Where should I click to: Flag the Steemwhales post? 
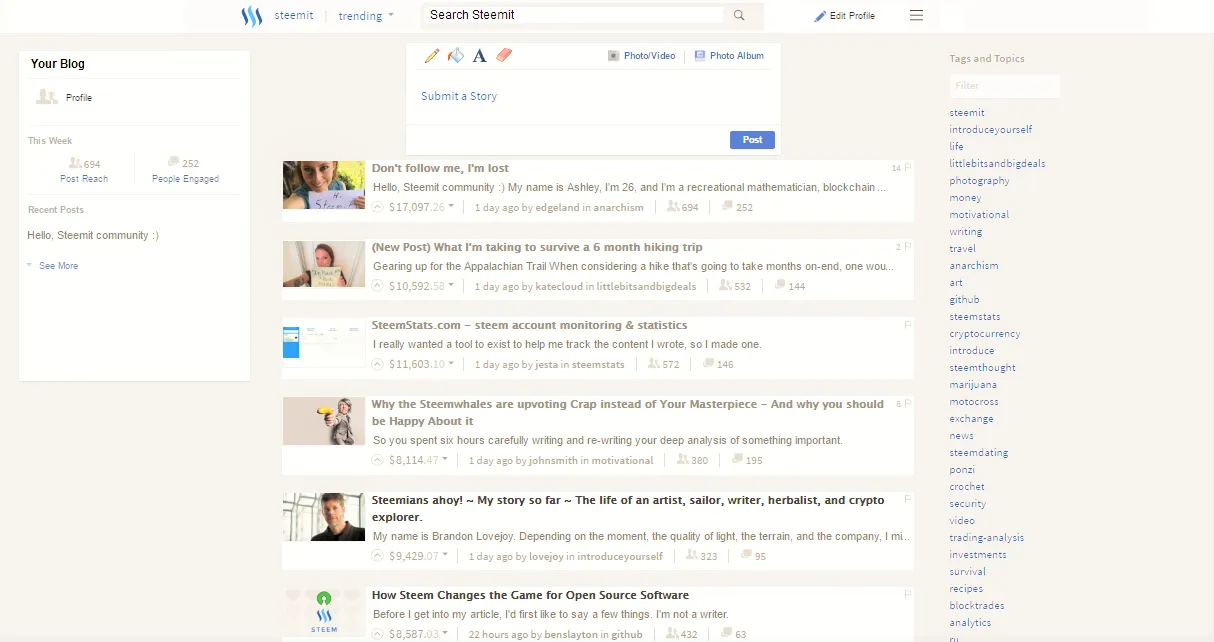pos(908,404)
